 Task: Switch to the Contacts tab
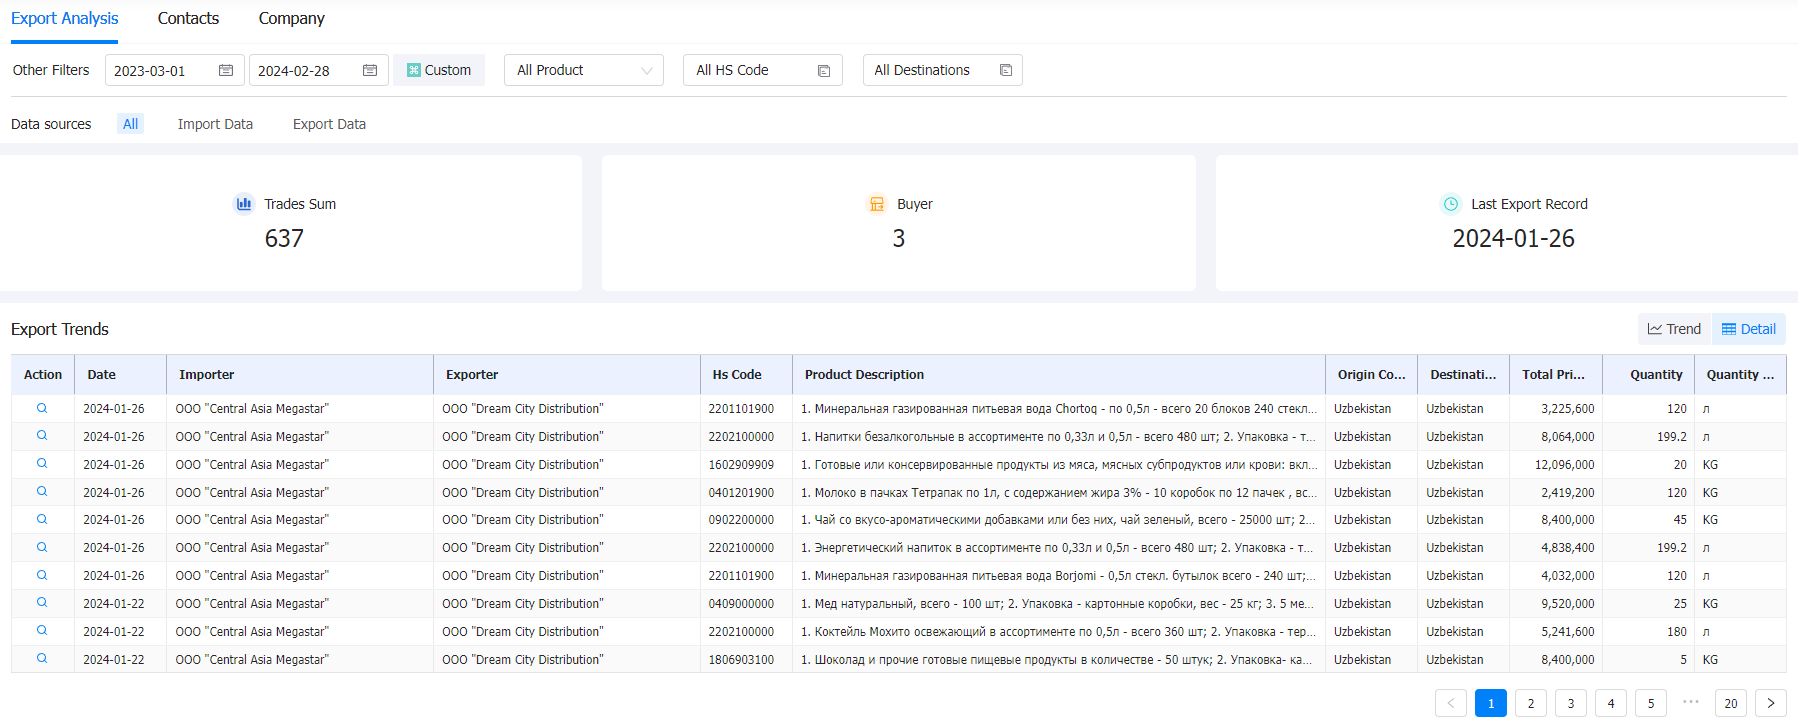(x=188, y=18)
